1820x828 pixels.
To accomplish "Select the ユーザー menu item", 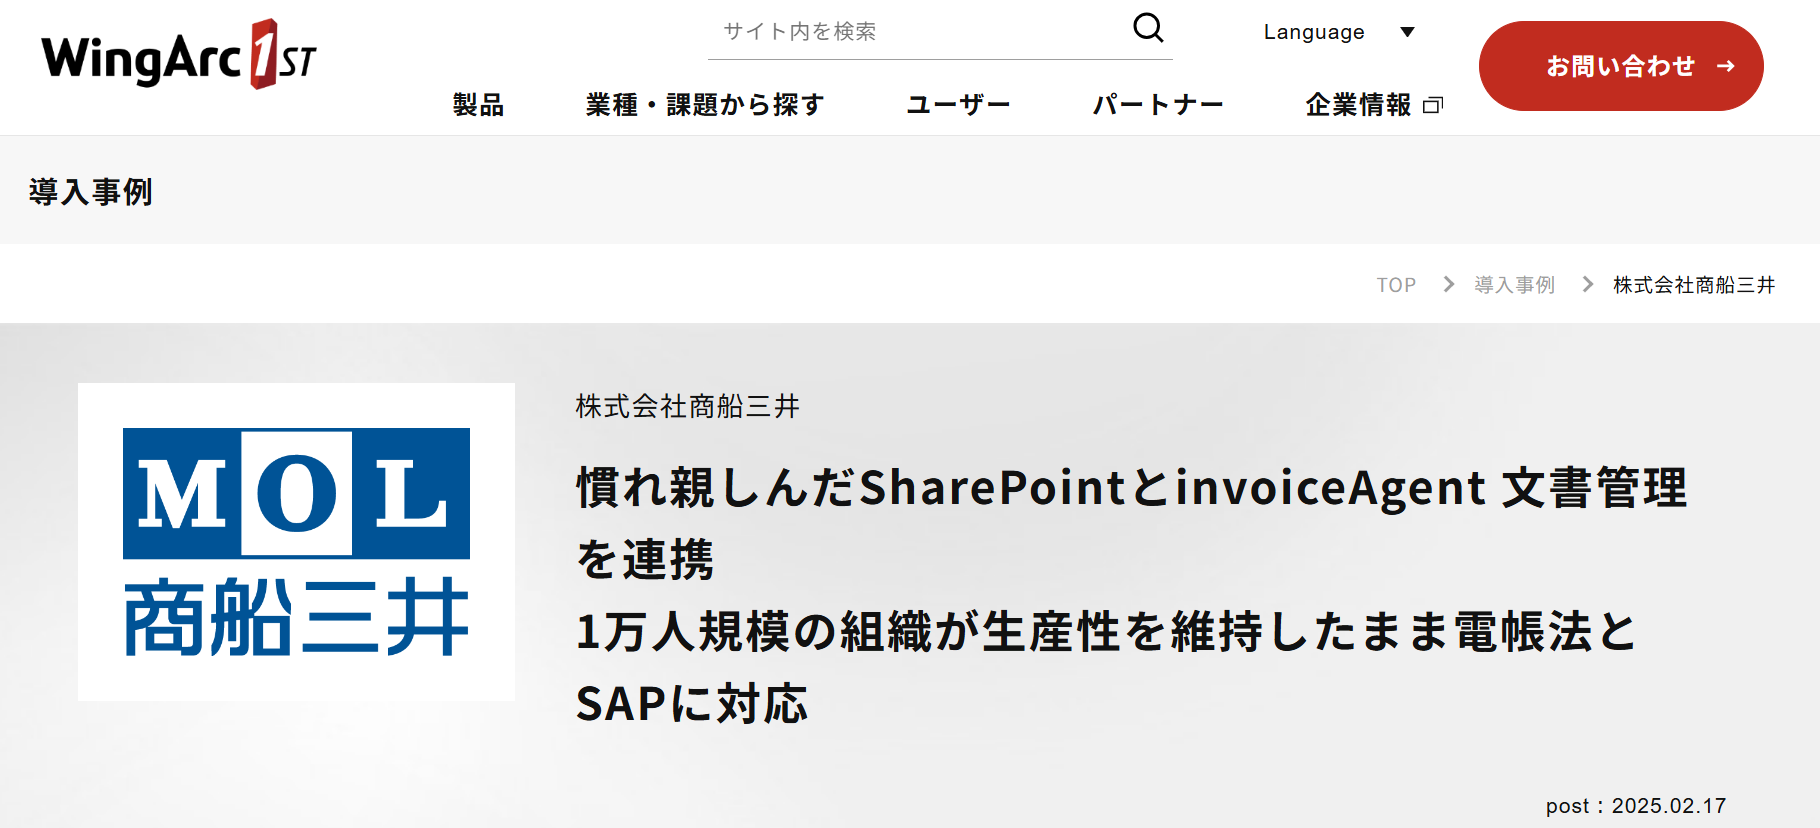I will (958, 105).
